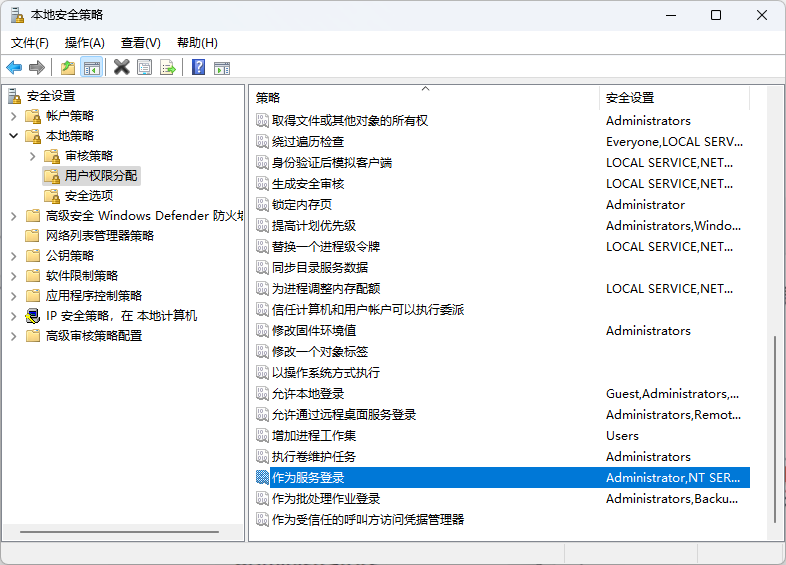Click the Delete X toolbar icon
Screen dimensions: 786x565
point(122,68)
